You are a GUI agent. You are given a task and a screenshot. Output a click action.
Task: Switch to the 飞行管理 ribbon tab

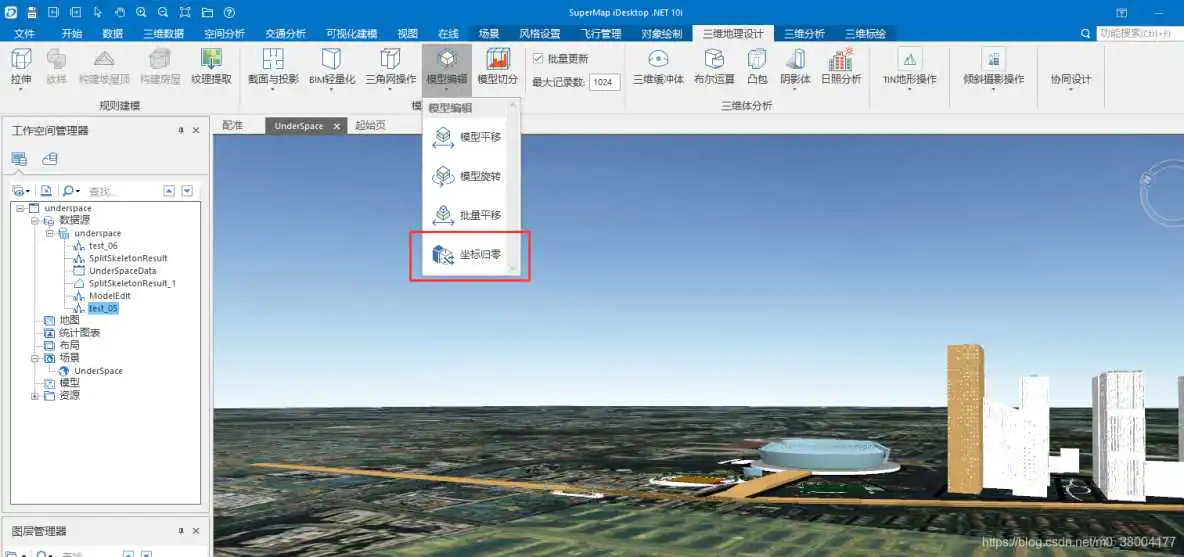pyautogui.click(x=601, y=34)
